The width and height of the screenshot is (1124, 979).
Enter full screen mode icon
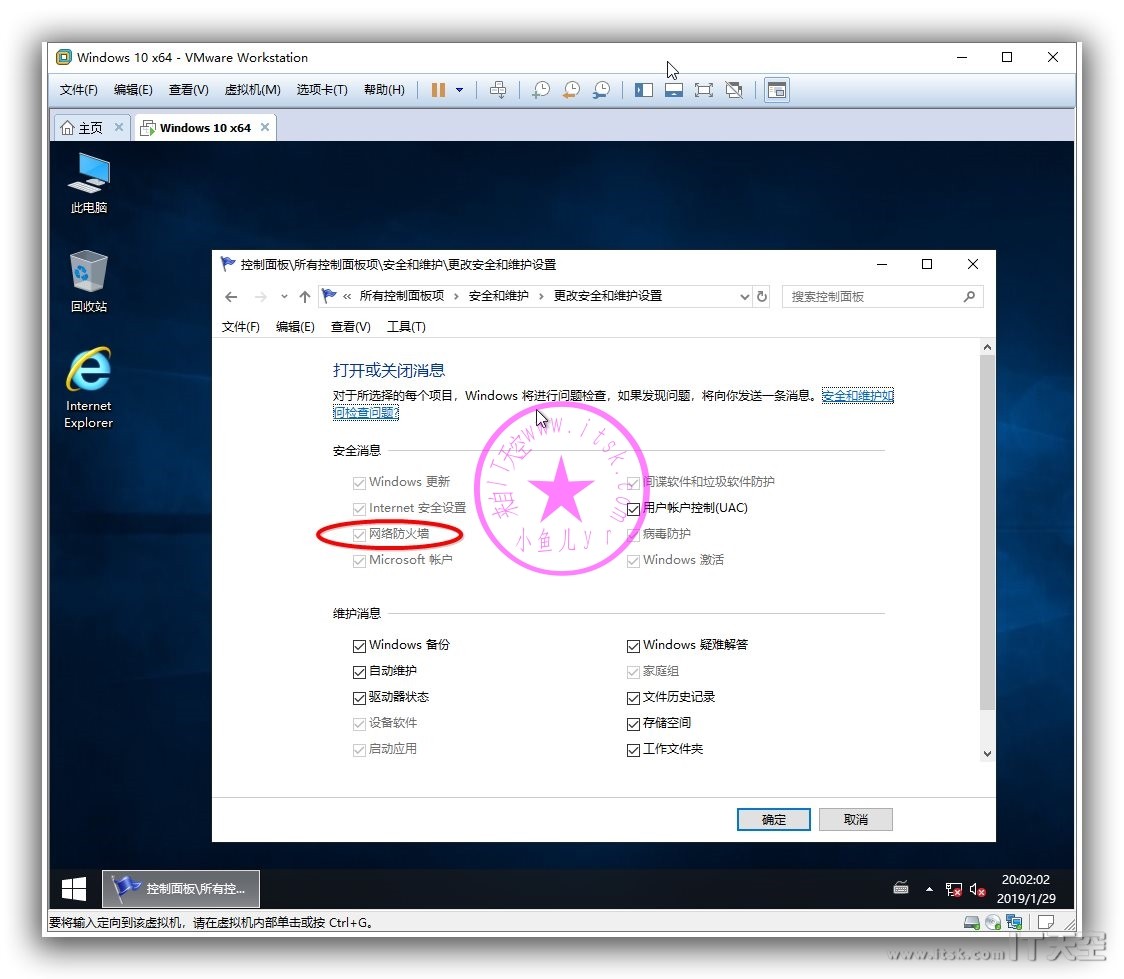point(704,90)
